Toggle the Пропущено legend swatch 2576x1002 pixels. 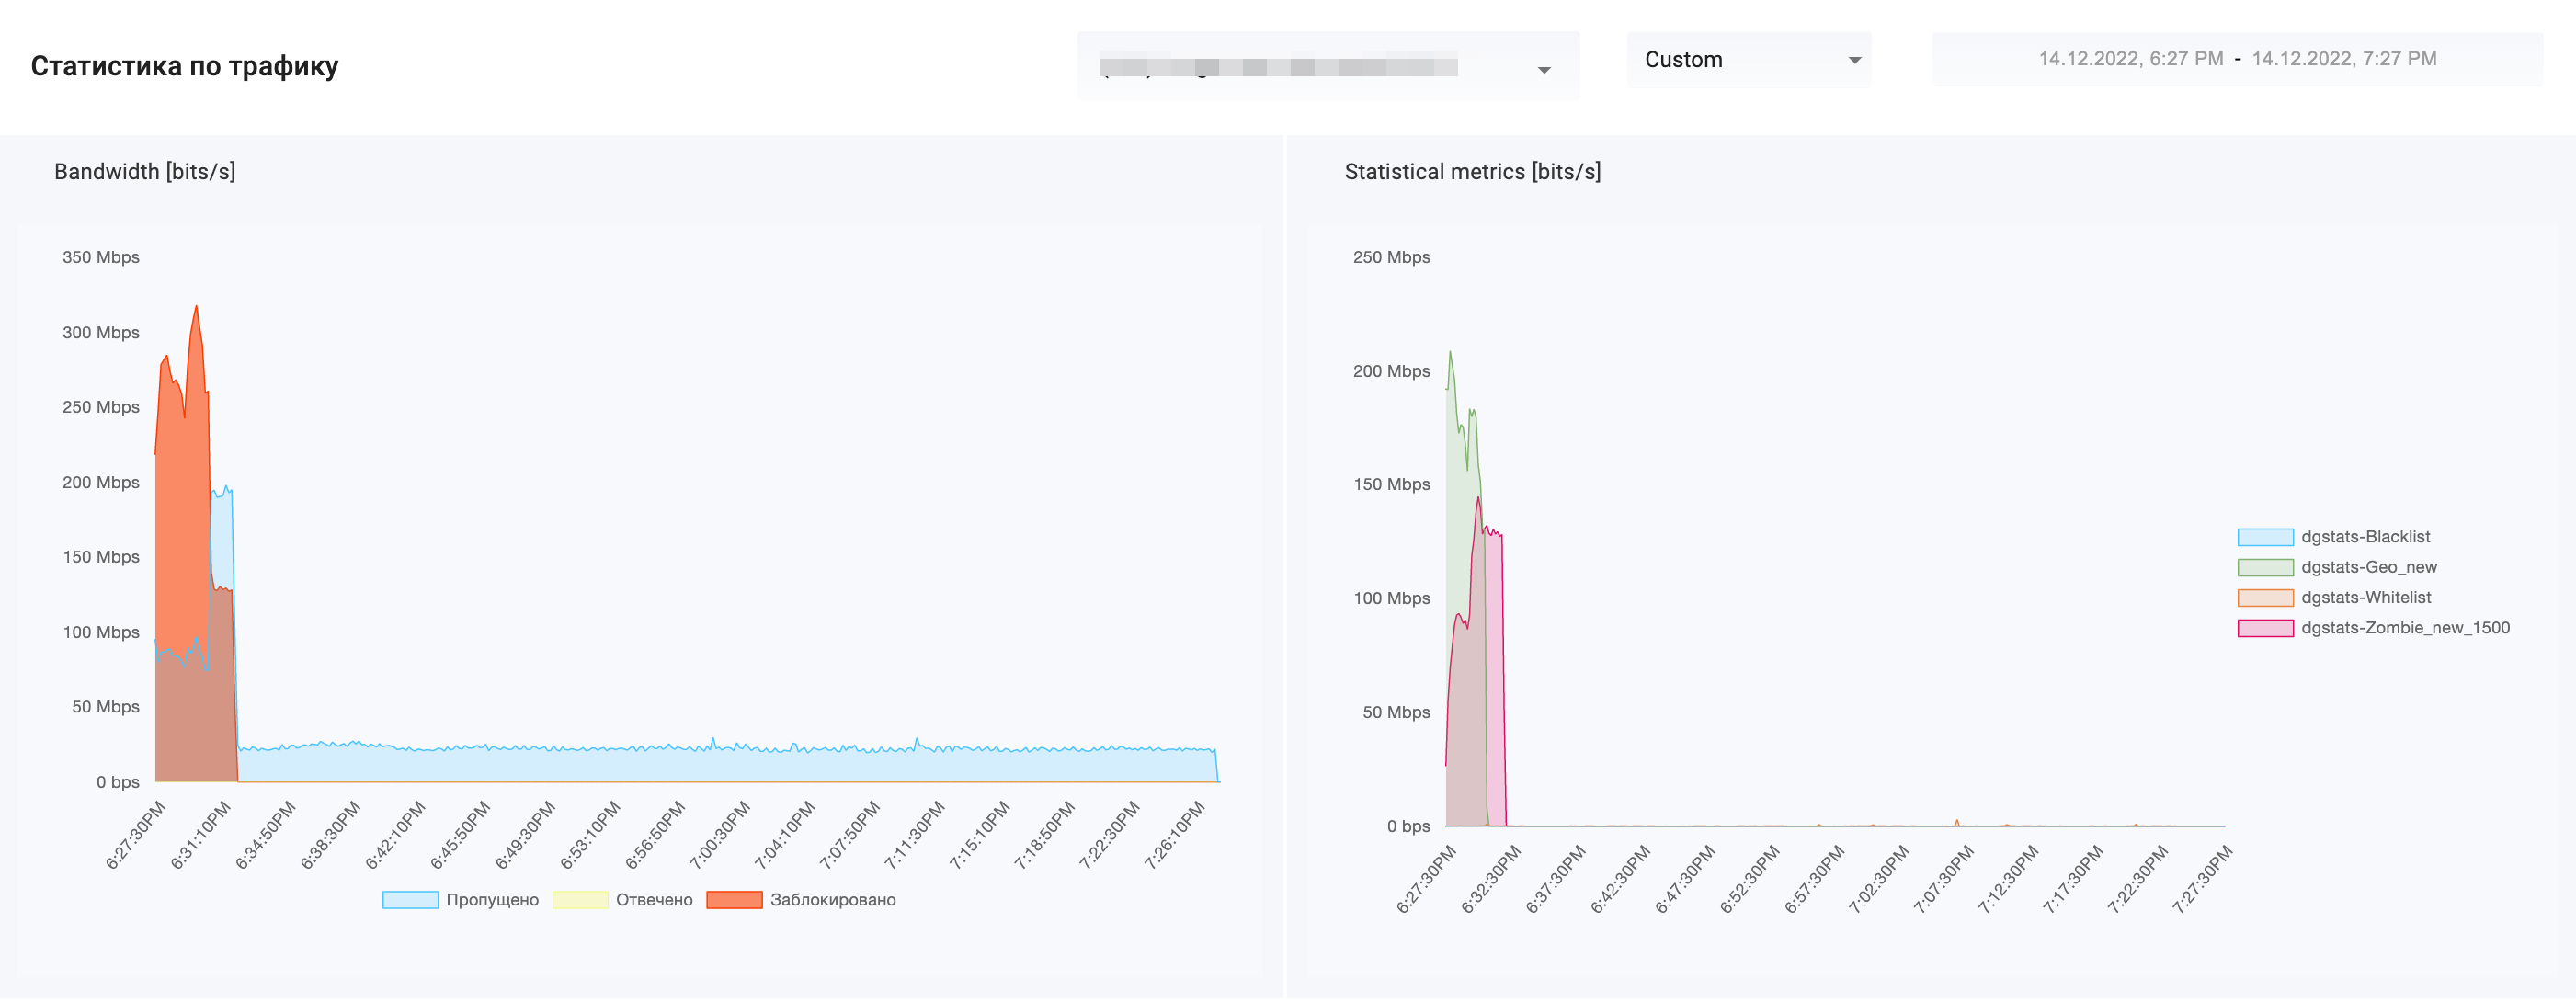point(410,900)
